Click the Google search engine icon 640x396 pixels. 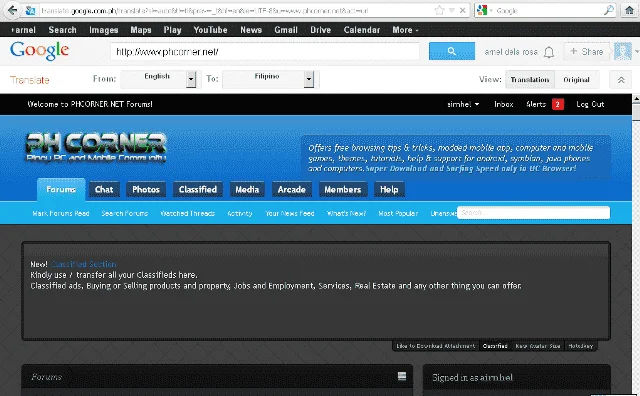(482, 10)
